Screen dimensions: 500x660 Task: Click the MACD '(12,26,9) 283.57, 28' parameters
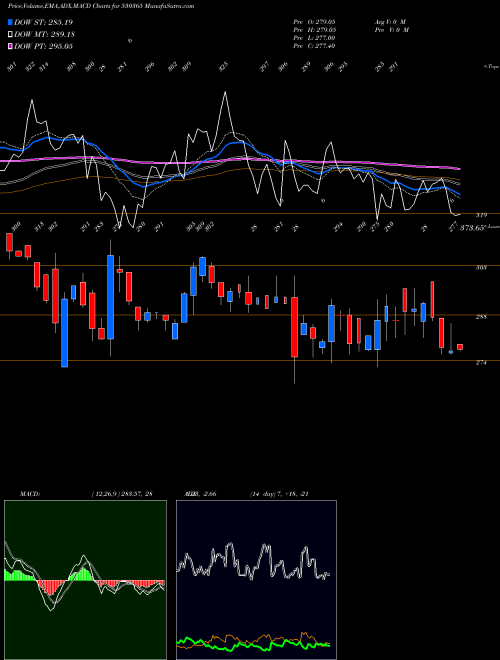[x=122, y=494]
